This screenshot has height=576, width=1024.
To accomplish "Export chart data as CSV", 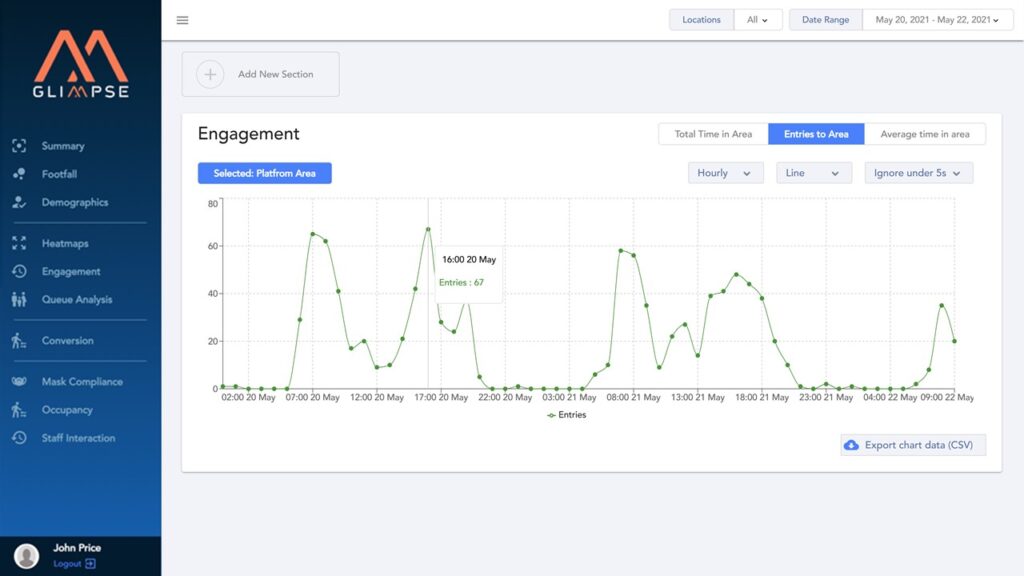I will pyautogui.click(x=913, y=445).
